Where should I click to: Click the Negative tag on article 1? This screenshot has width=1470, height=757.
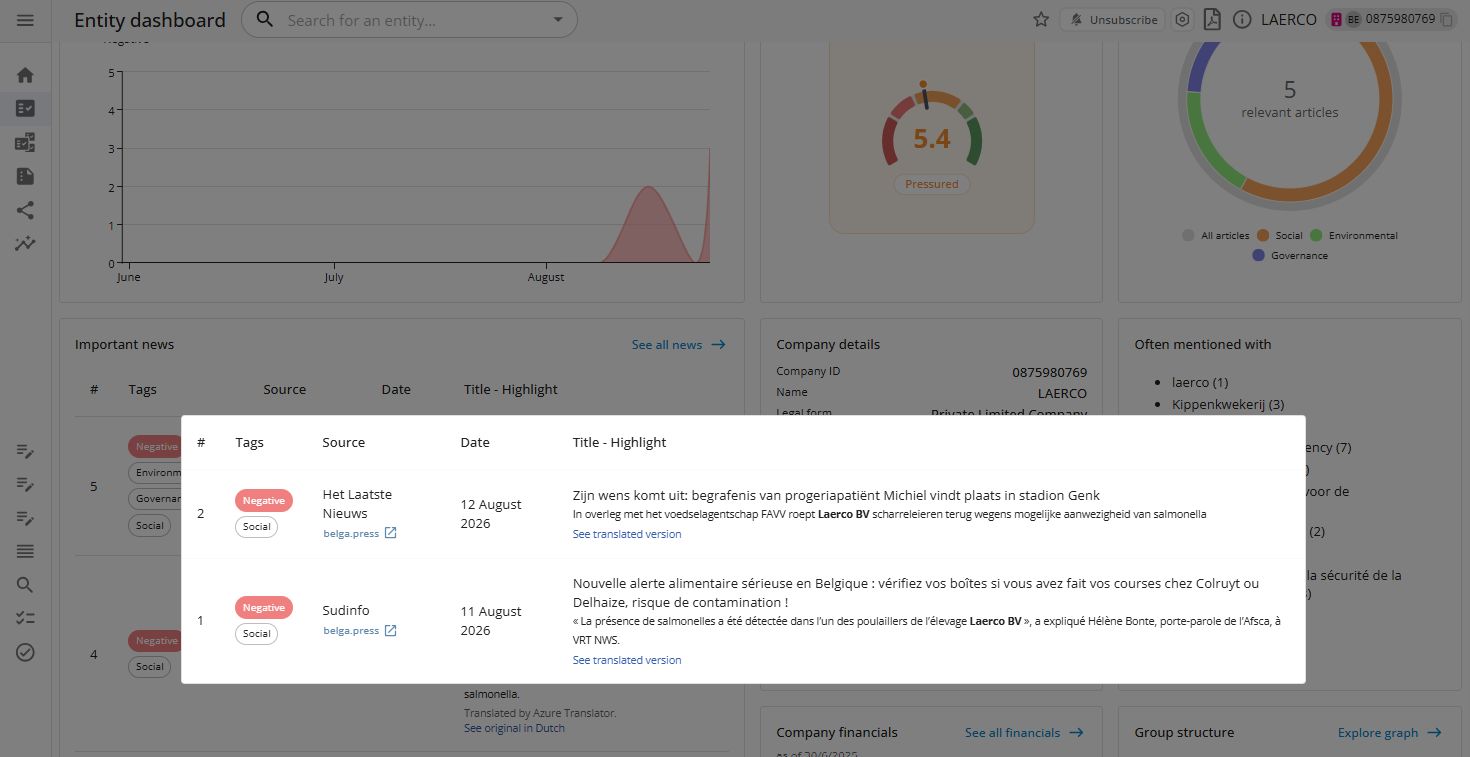264,608
